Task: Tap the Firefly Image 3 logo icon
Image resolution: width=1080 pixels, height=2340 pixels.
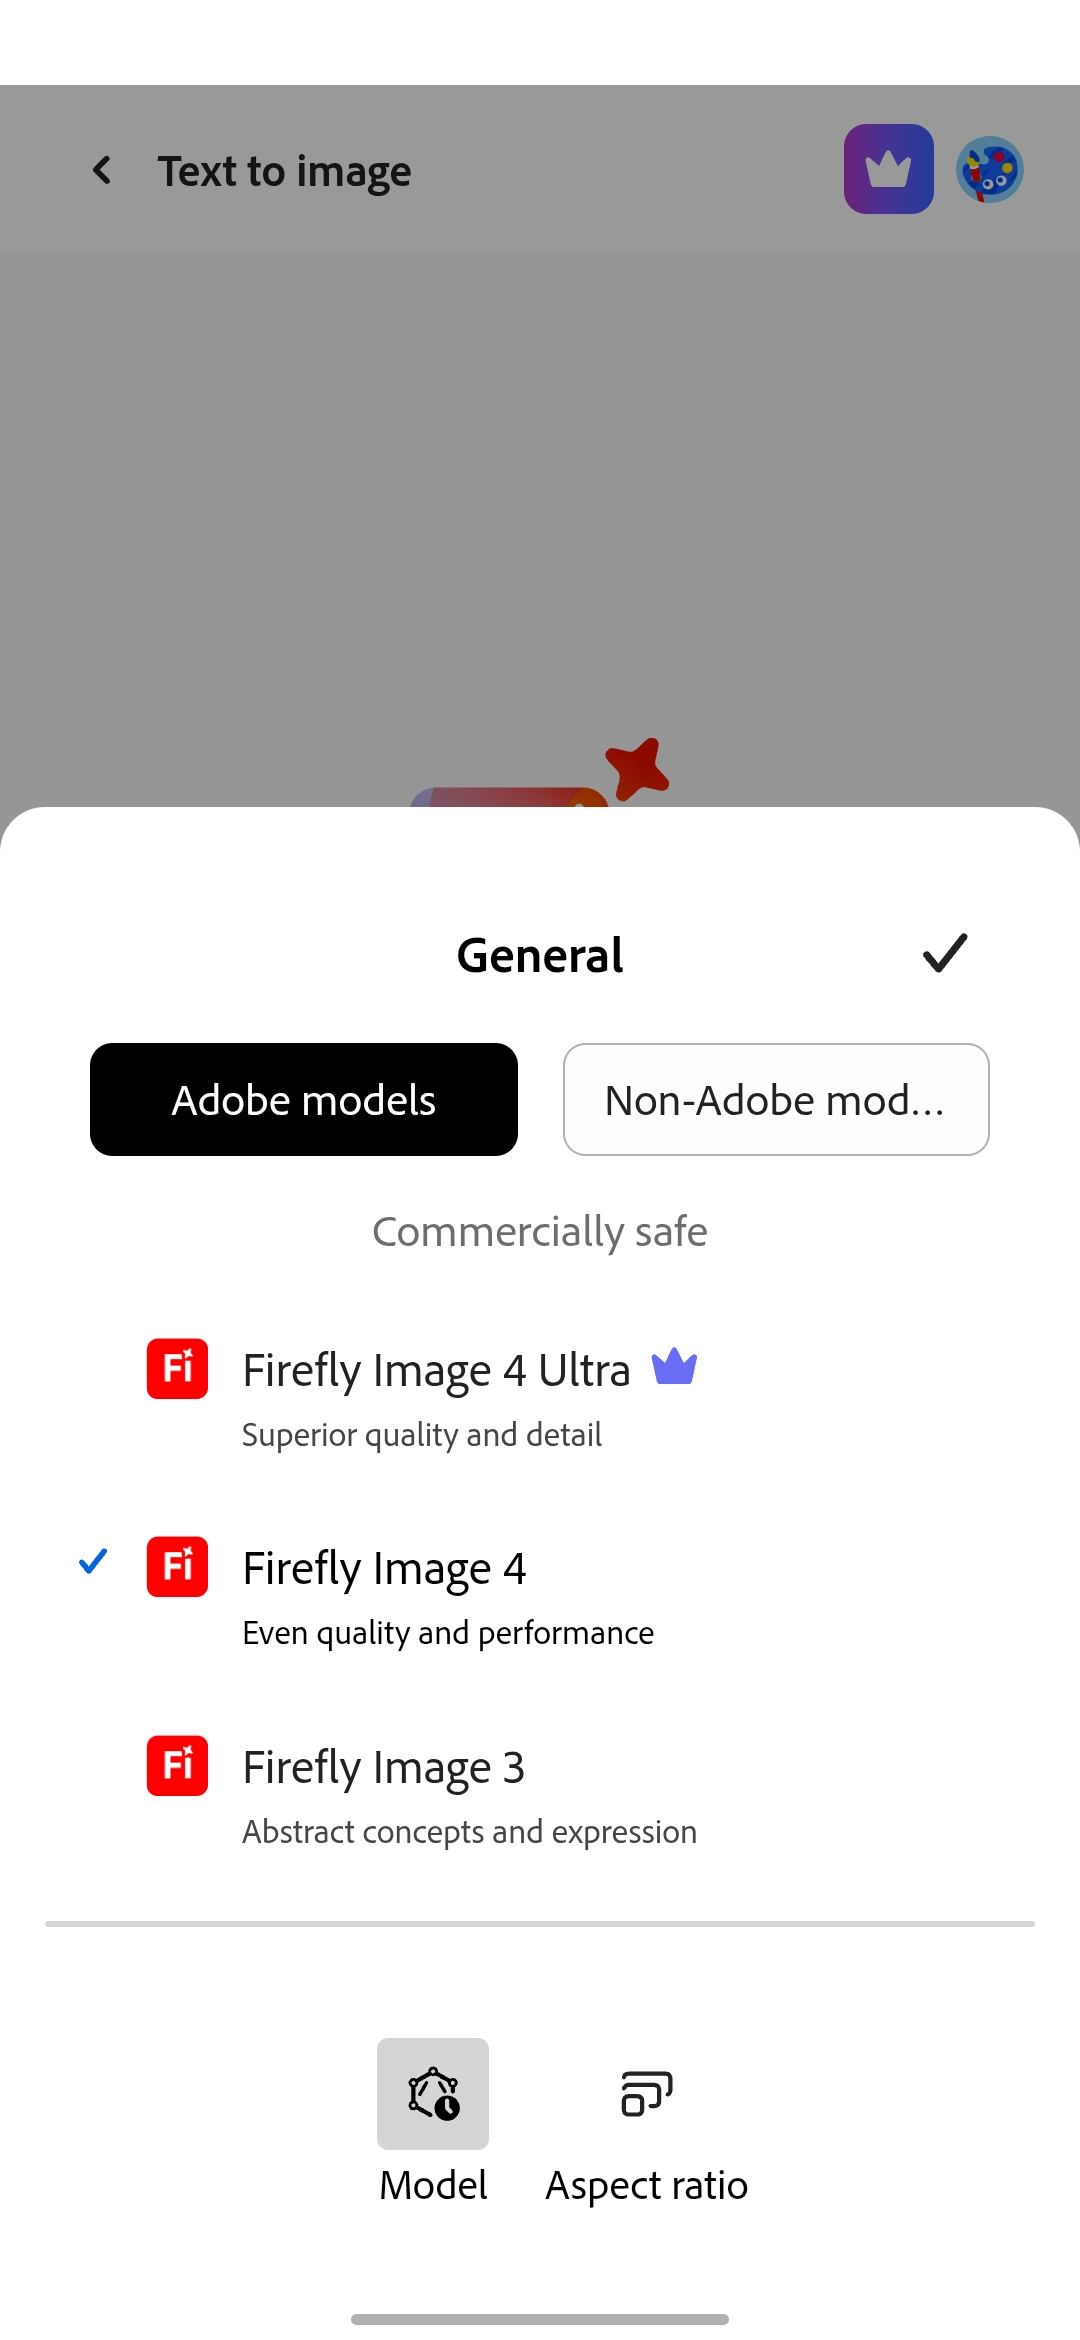Action: point(177,1765)
